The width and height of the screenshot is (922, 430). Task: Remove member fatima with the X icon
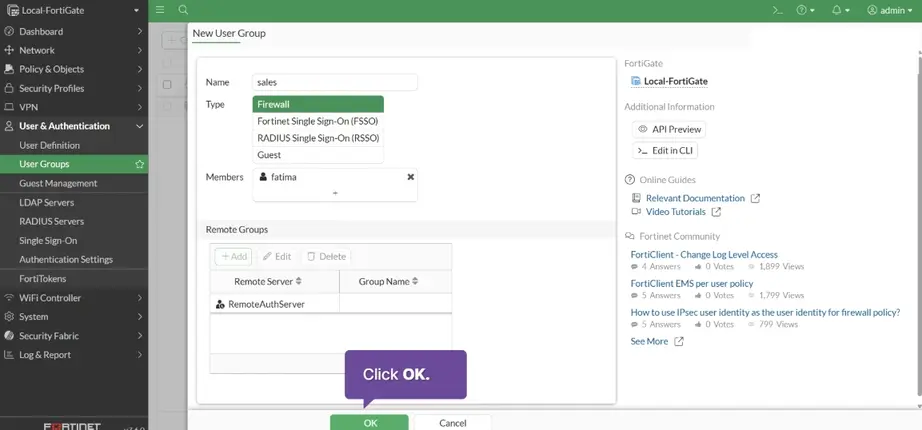(x=410, y=176)
